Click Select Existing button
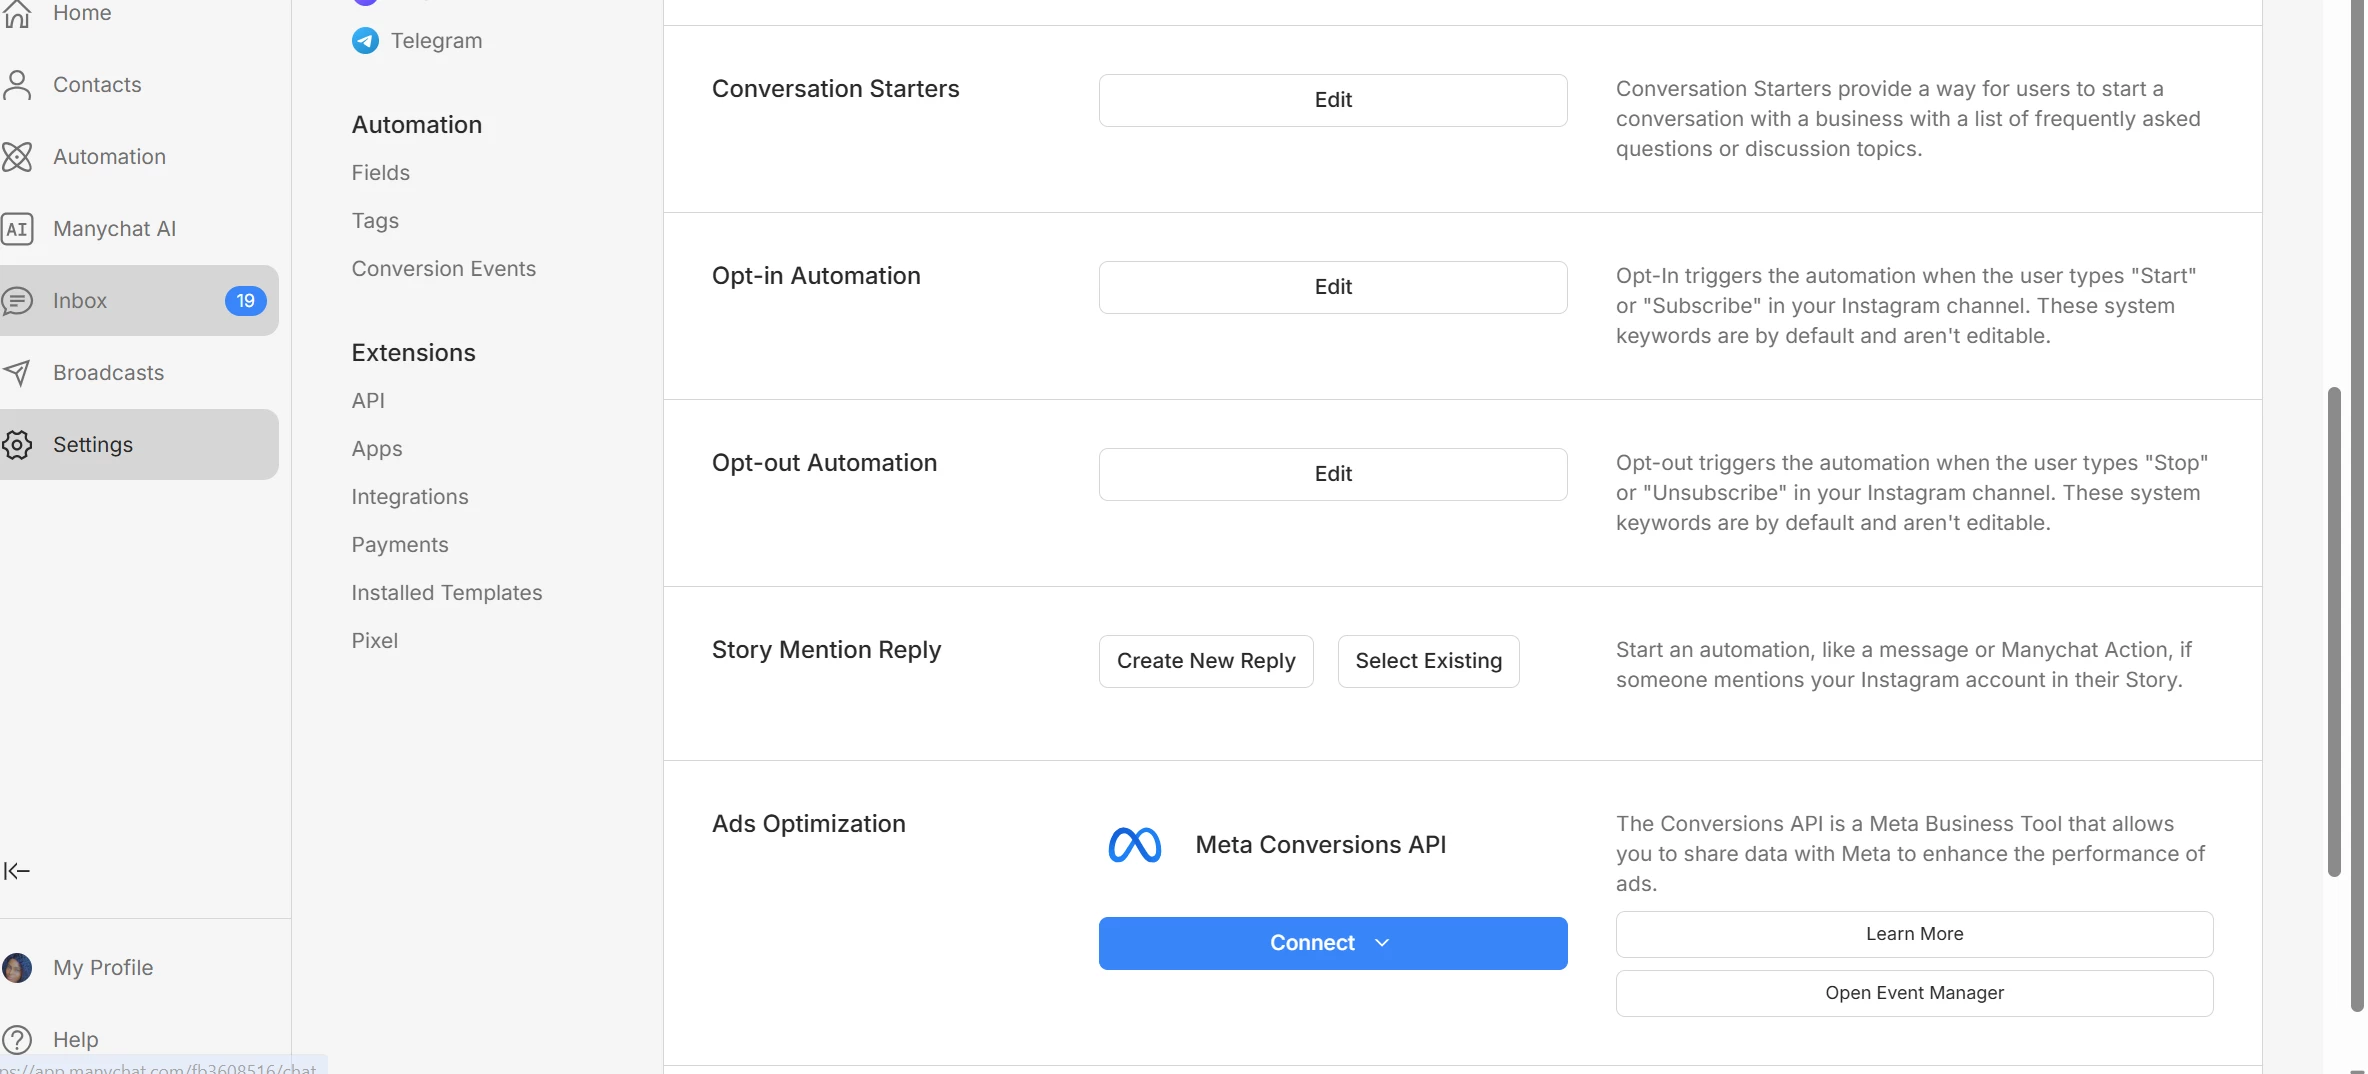This screenshot has width=2368, height=1074. (x=1428, y=661)
